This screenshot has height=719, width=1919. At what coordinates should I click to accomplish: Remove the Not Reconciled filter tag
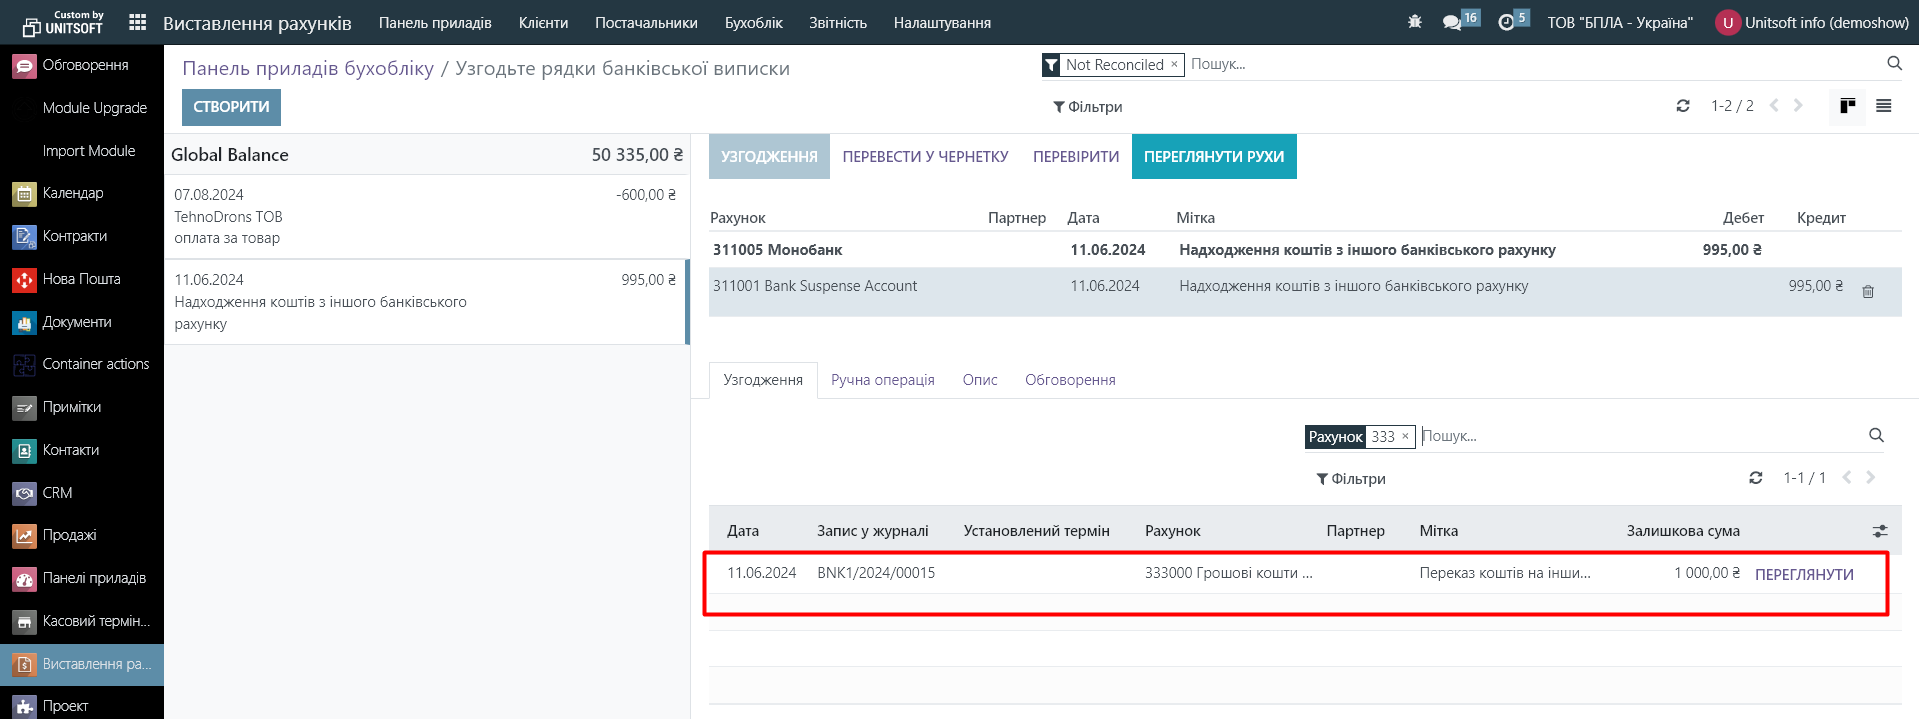click(x=1174, y=64)
